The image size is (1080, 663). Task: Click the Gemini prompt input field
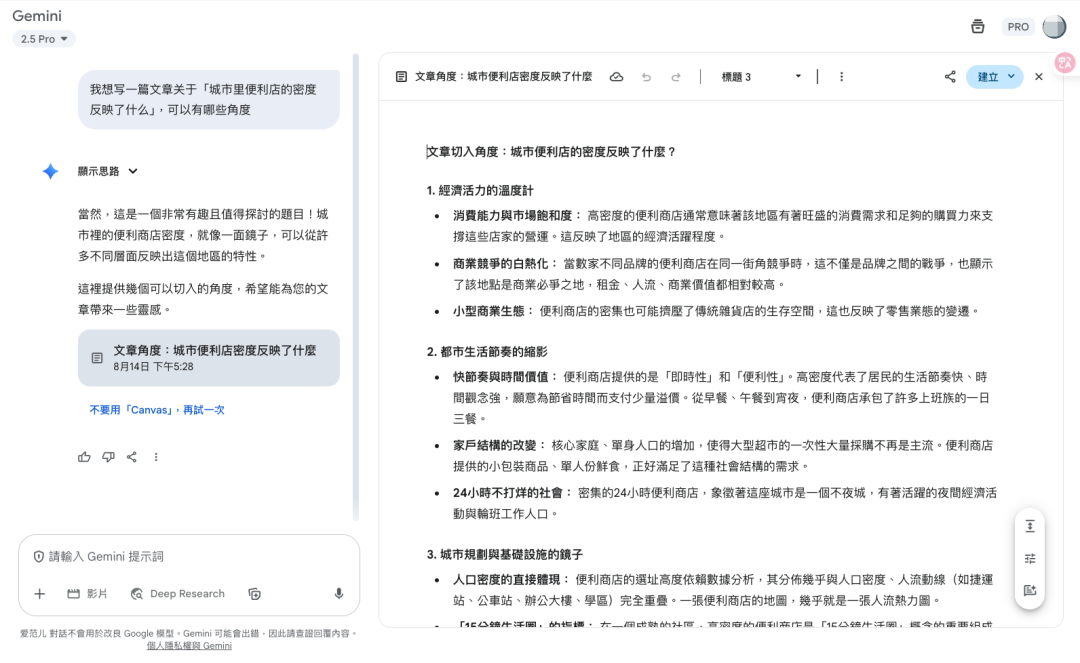(x=180, y=556)
